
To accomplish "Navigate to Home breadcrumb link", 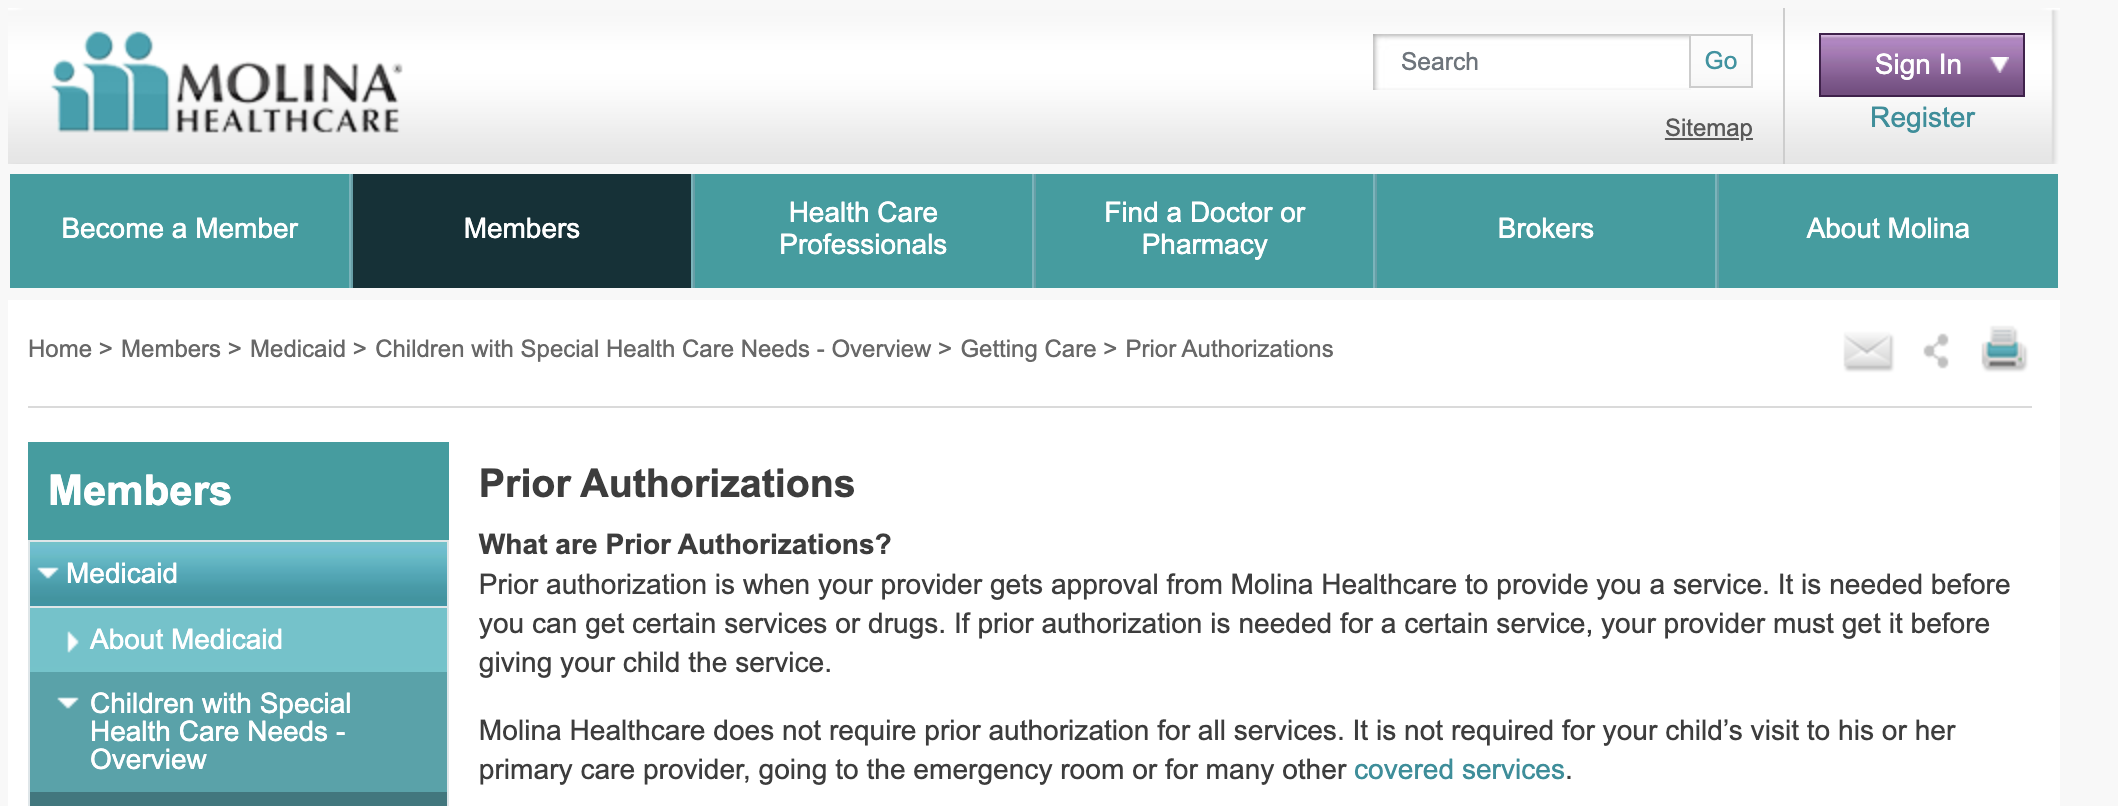I will coord(60,349).
